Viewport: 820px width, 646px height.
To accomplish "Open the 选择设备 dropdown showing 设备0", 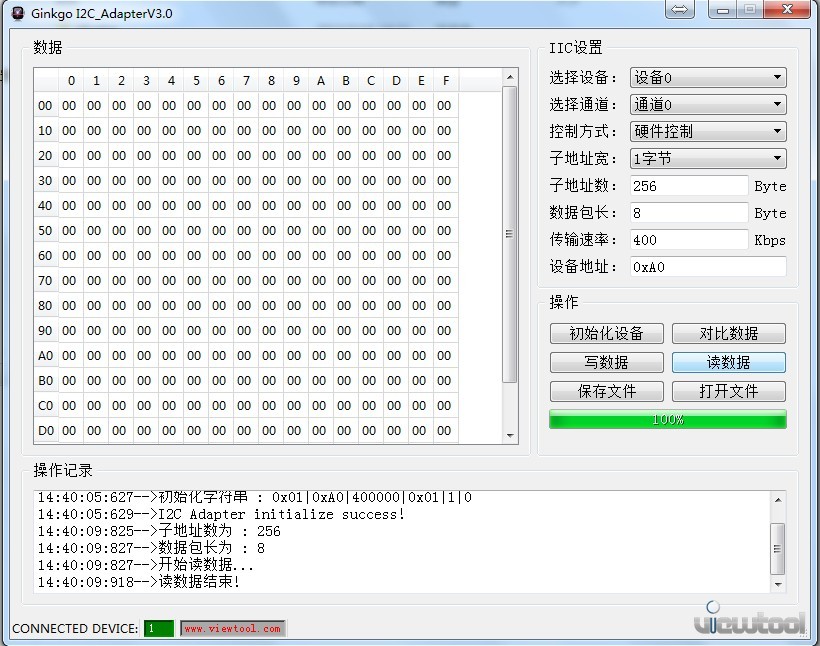I will tap(708, 77).
